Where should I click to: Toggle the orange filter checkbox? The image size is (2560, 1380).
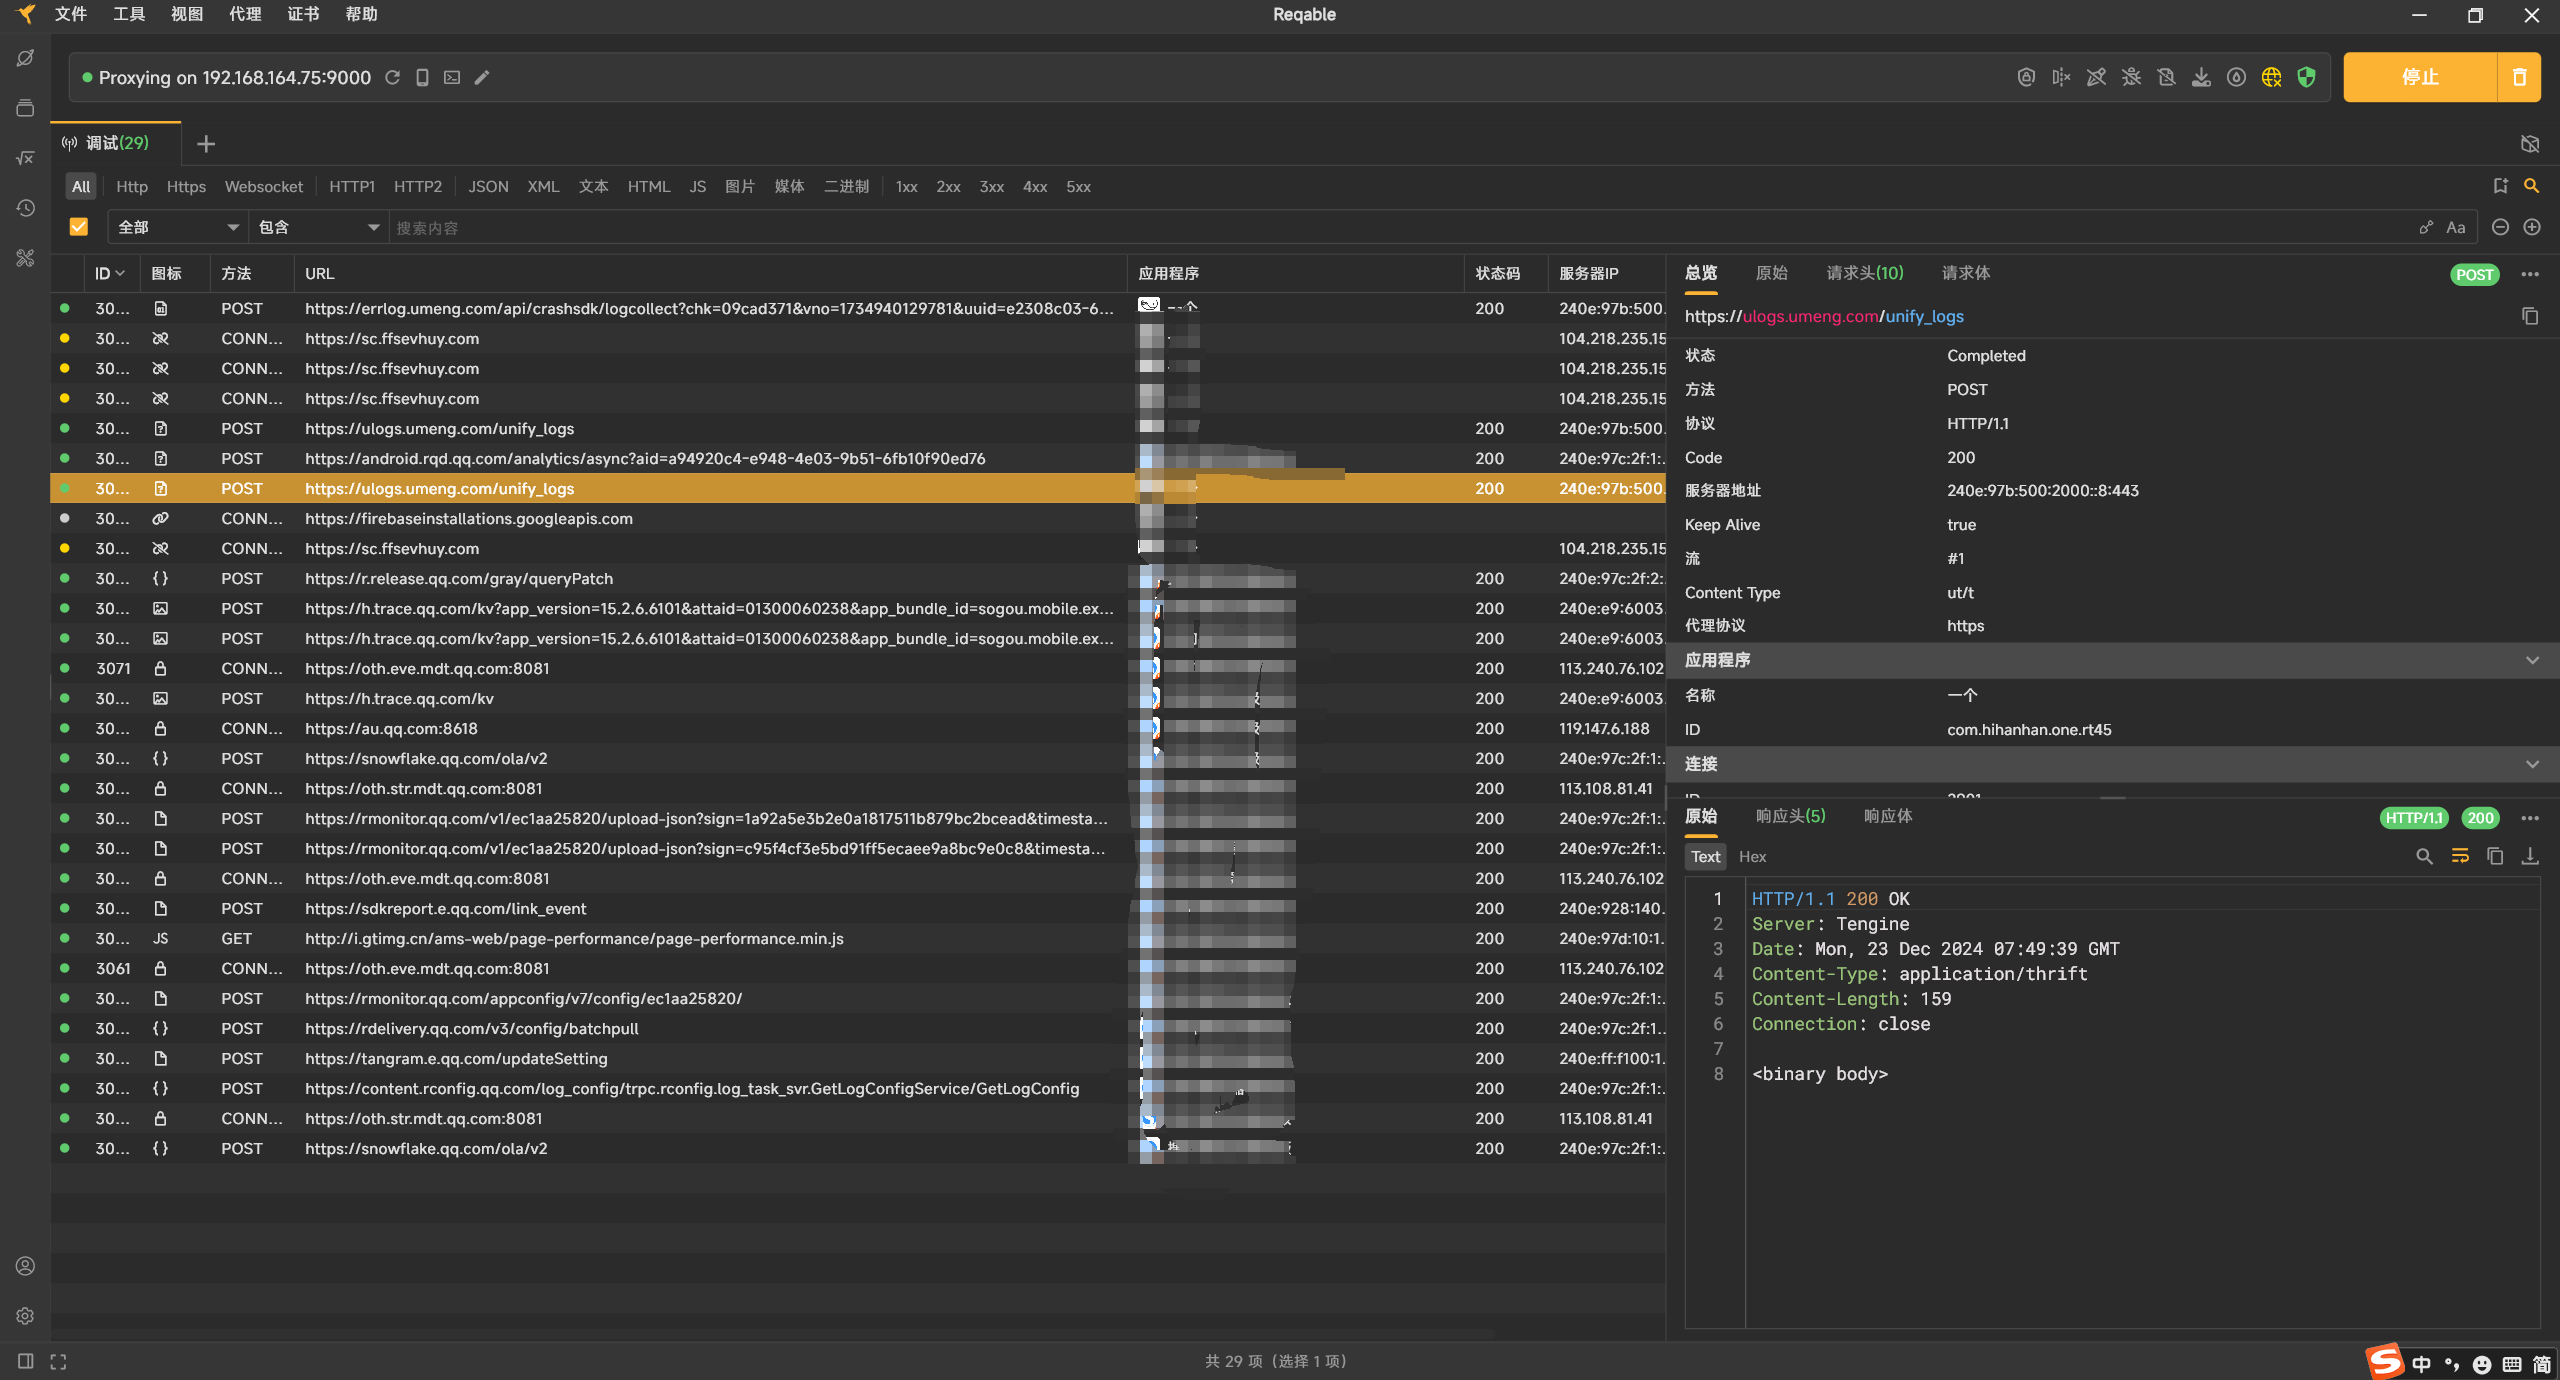[79, 227]
